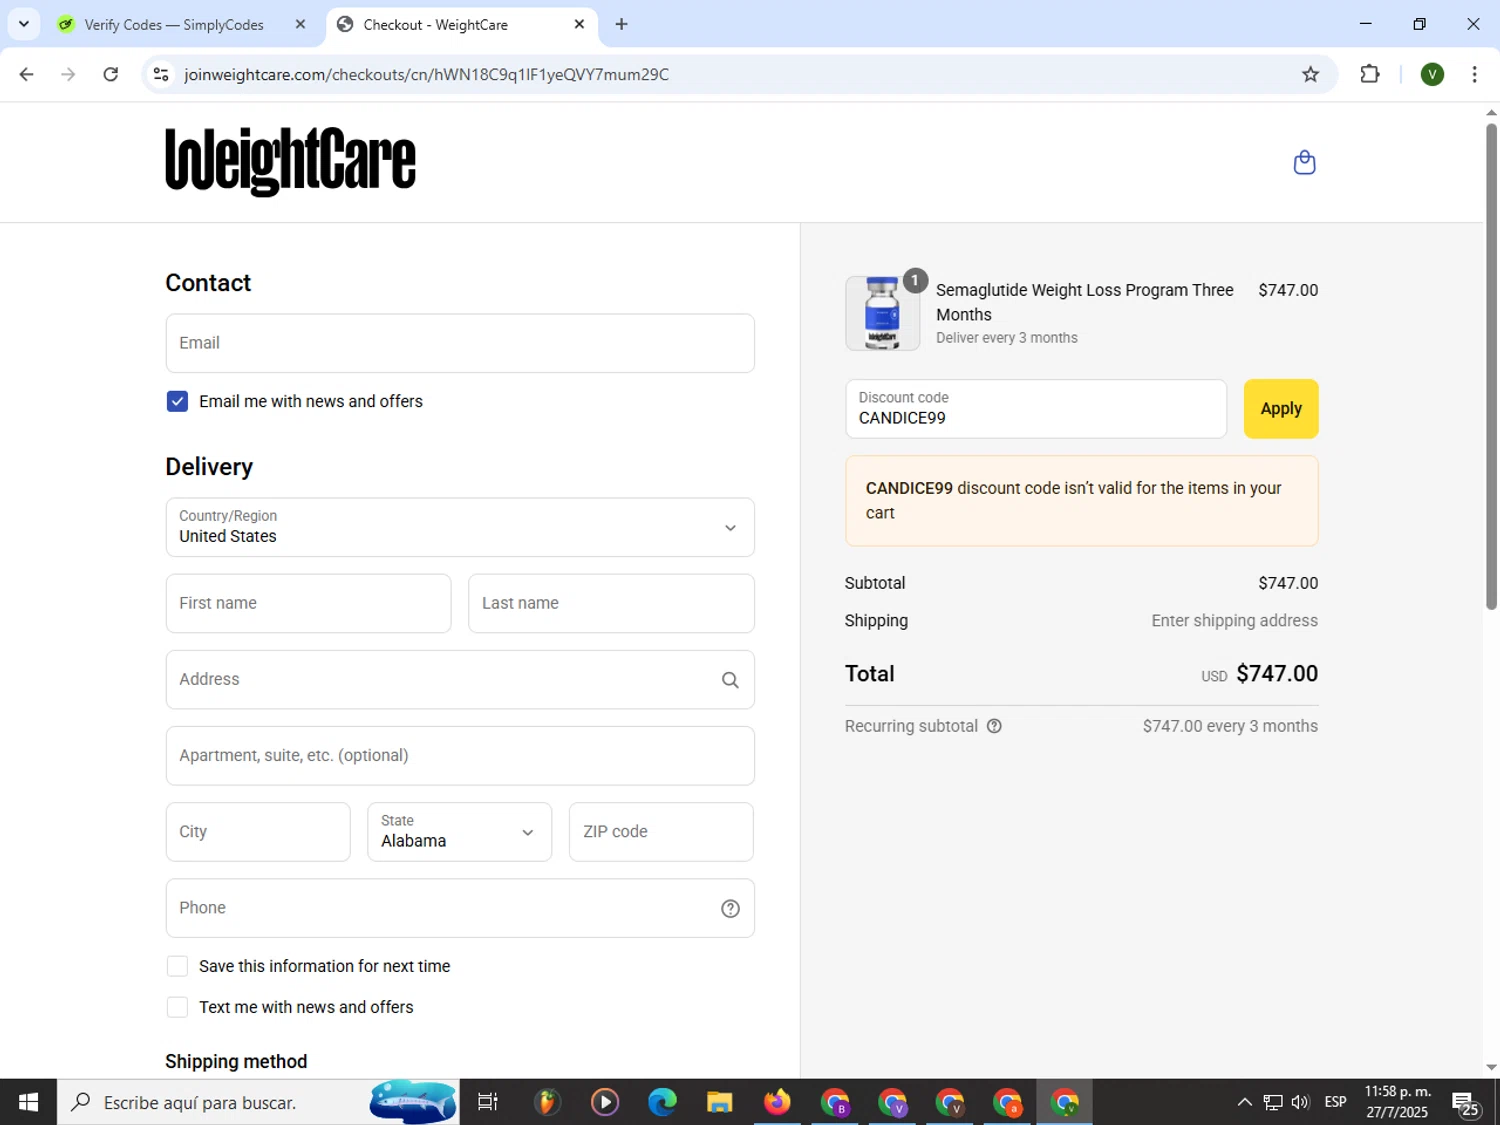Open the notification center icon
Screen dimensions: 1500x1125
(1466, 1103)
